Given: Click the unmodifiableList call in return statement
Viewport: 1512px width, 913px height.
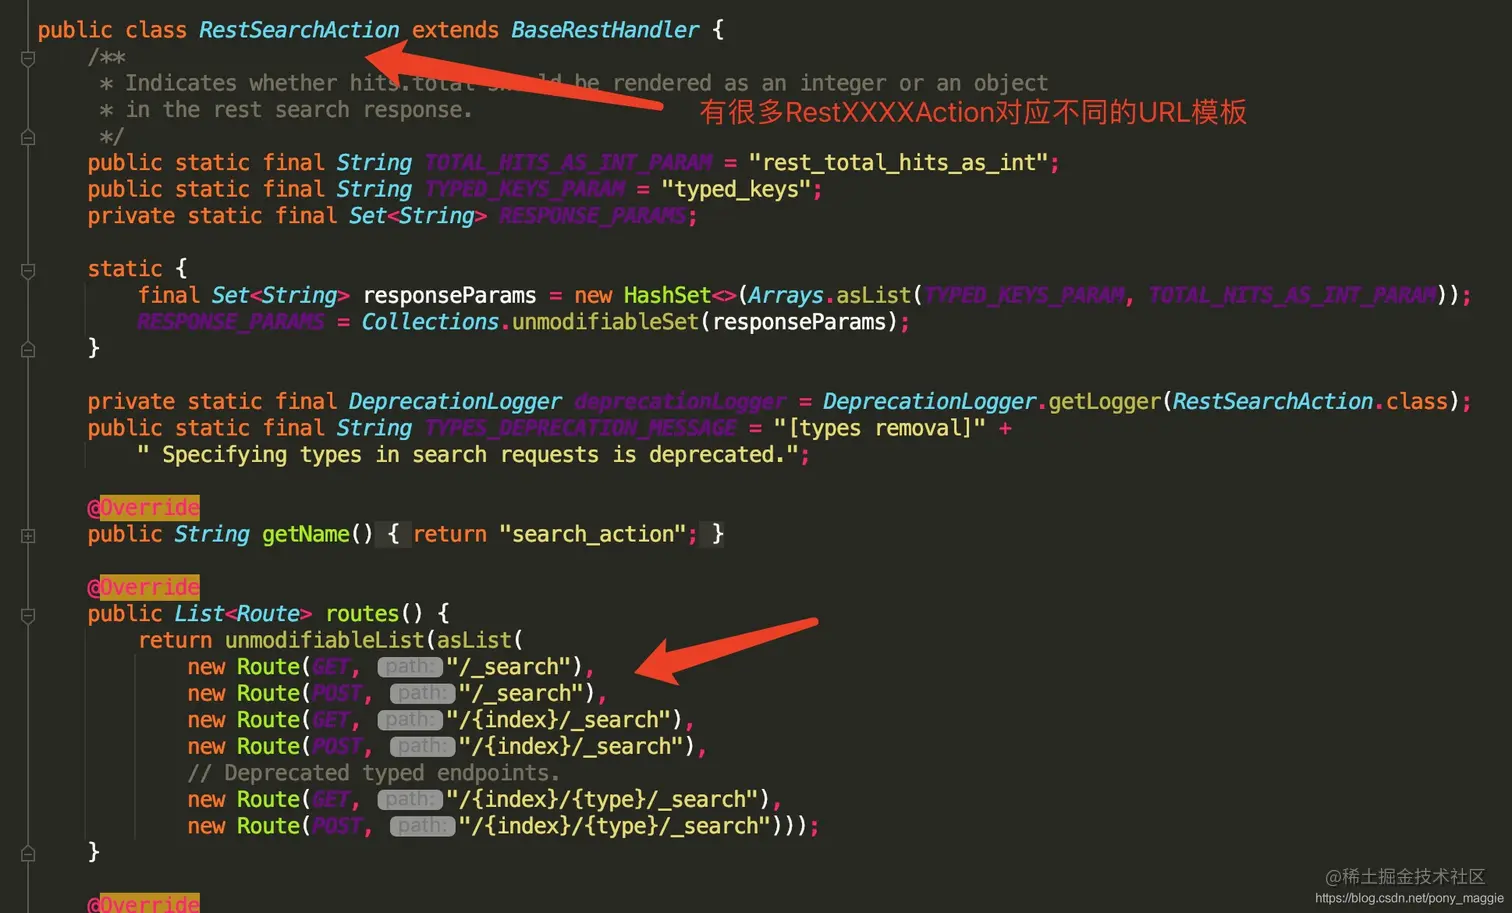Looking at the screenshot, I should 324,640.
